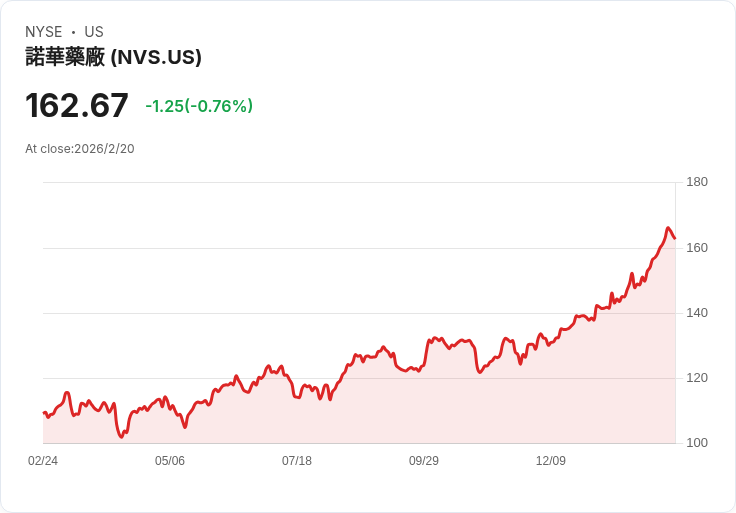Screen dimensions: 736x513
Task: Click the chart's highest peak near 165
Action: click(x=668, y=228)
